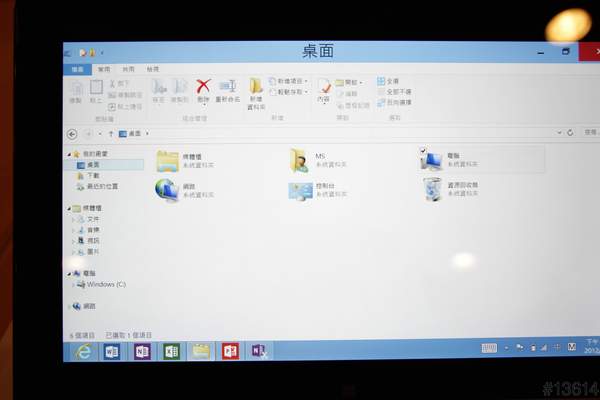Click the greyed Copy to icon
Image resolution: width=600 pixels, height=400 pixels.
click(x=179, y=87)
